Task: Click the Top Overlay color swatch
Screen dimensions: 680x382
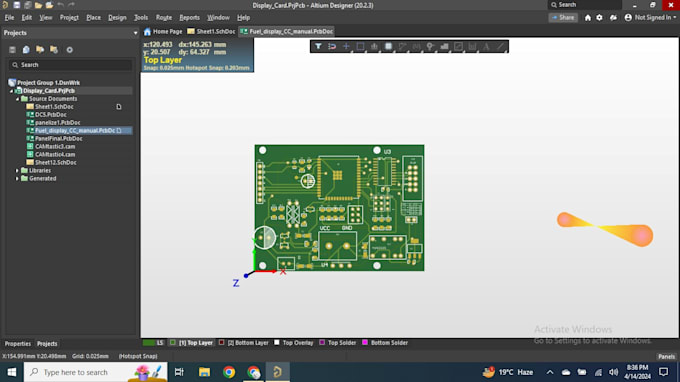Action: point(277,343)
